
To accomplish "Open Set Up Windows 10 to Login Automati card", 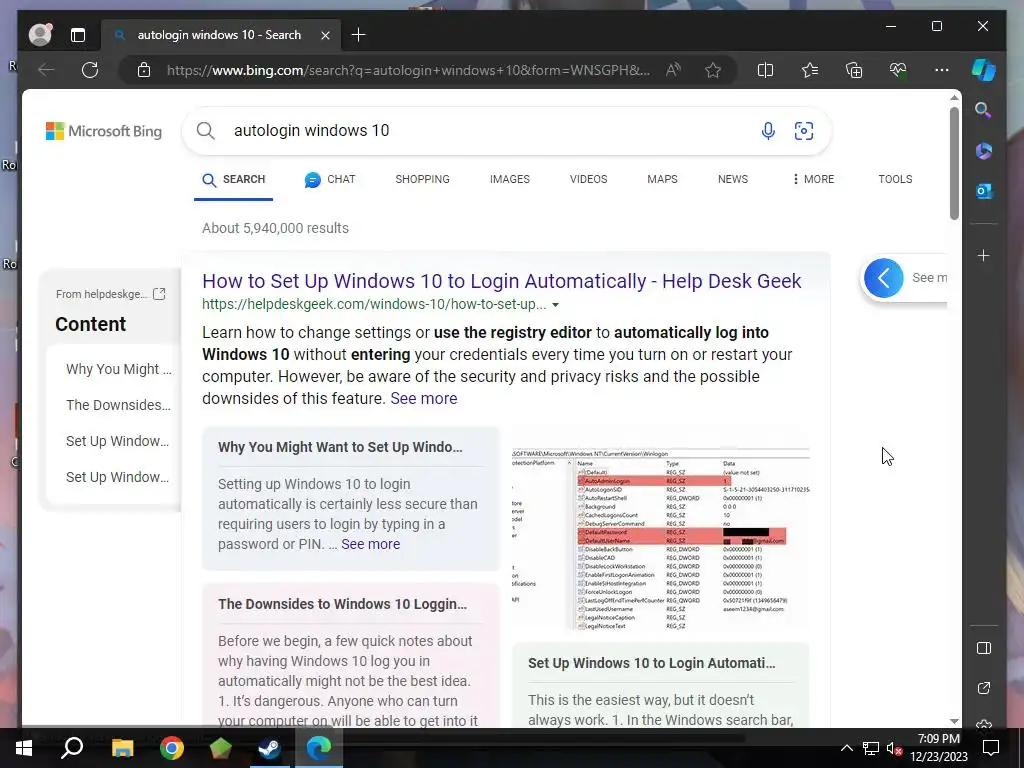I will pos(652,663).
